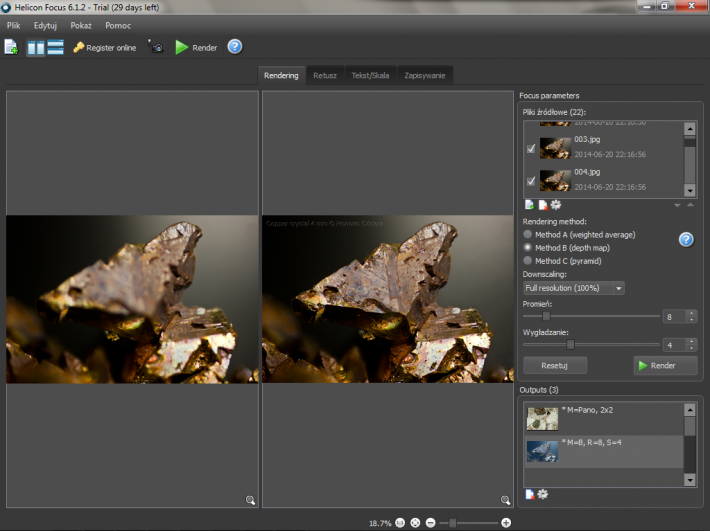Remove source image icon below file list

pyautogui.click(x=542, y=205)
